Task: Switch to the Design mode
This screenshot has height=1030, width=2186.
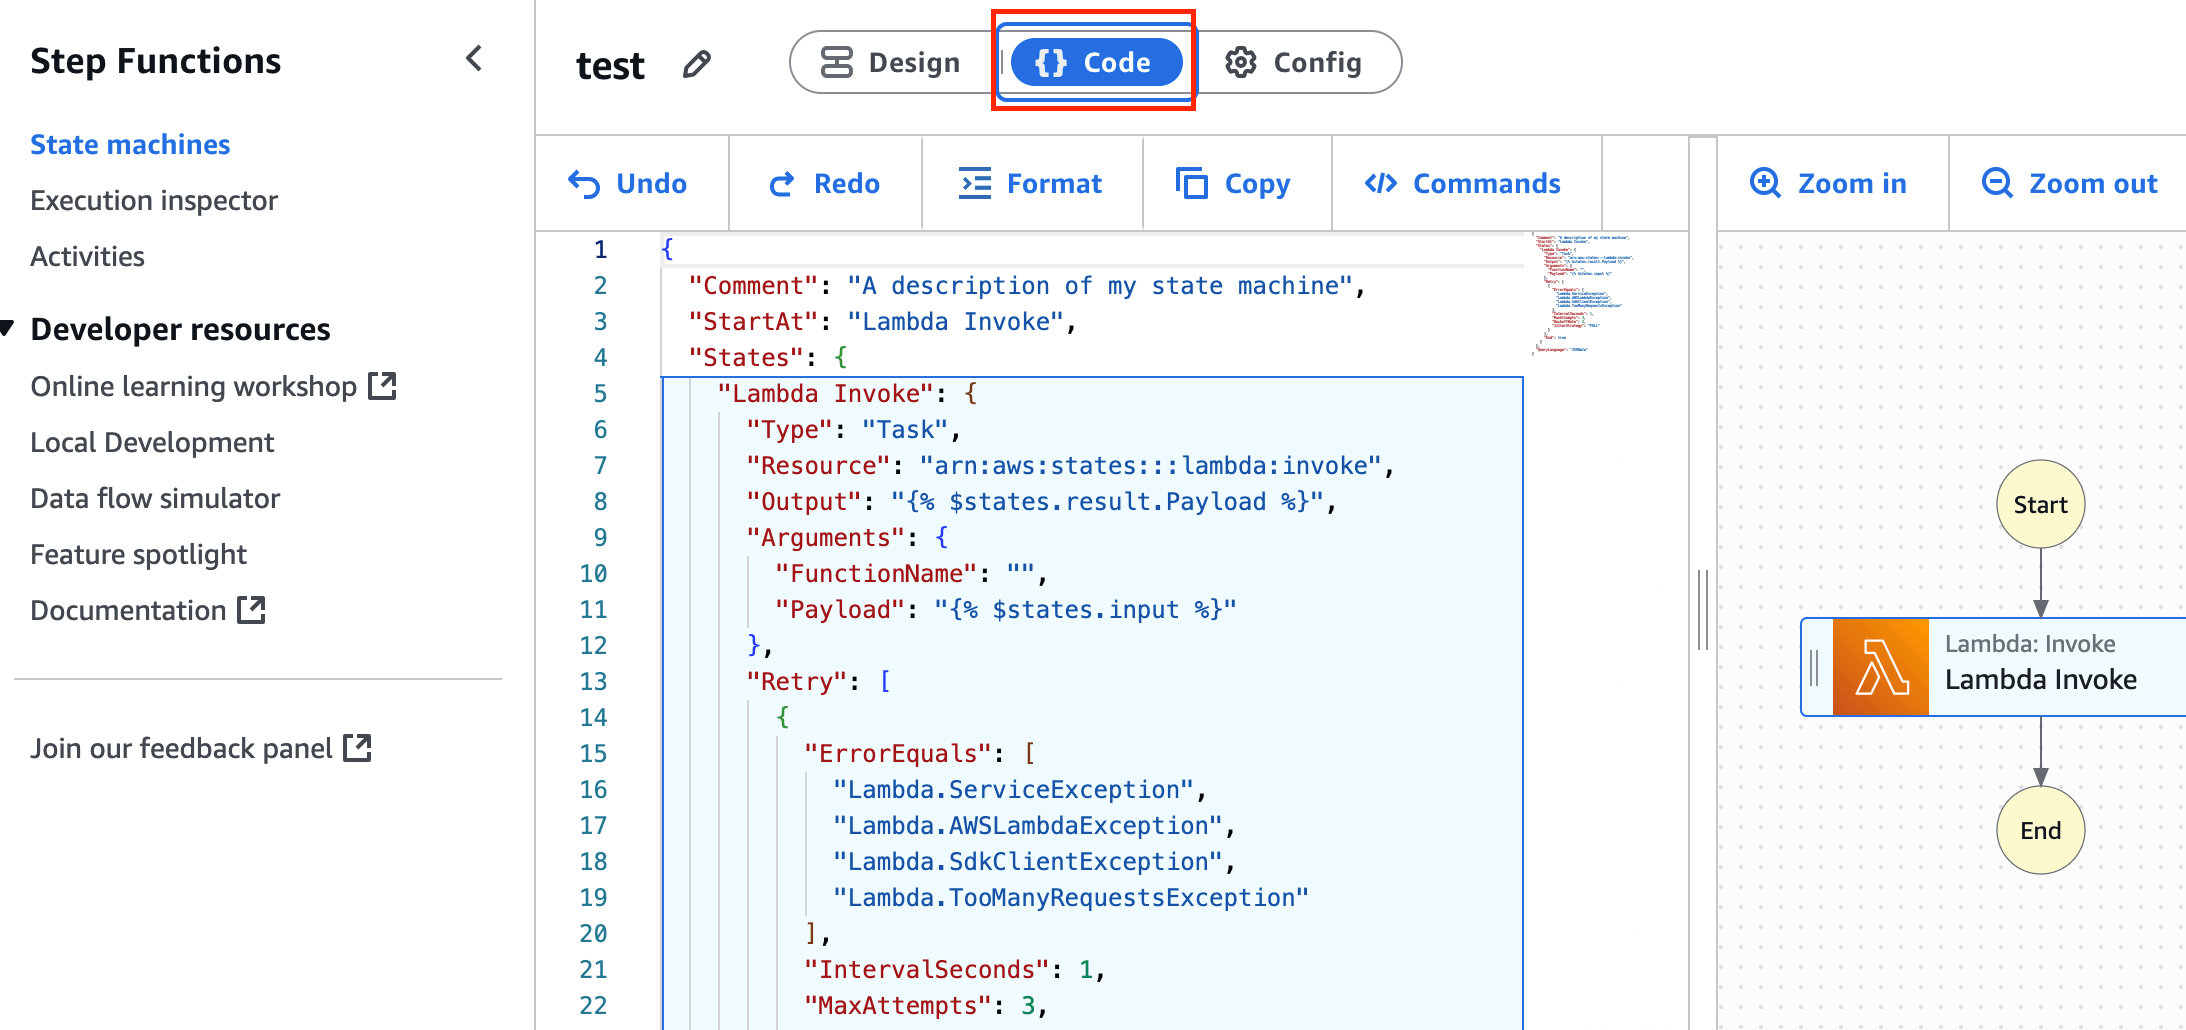Action: 890,63
